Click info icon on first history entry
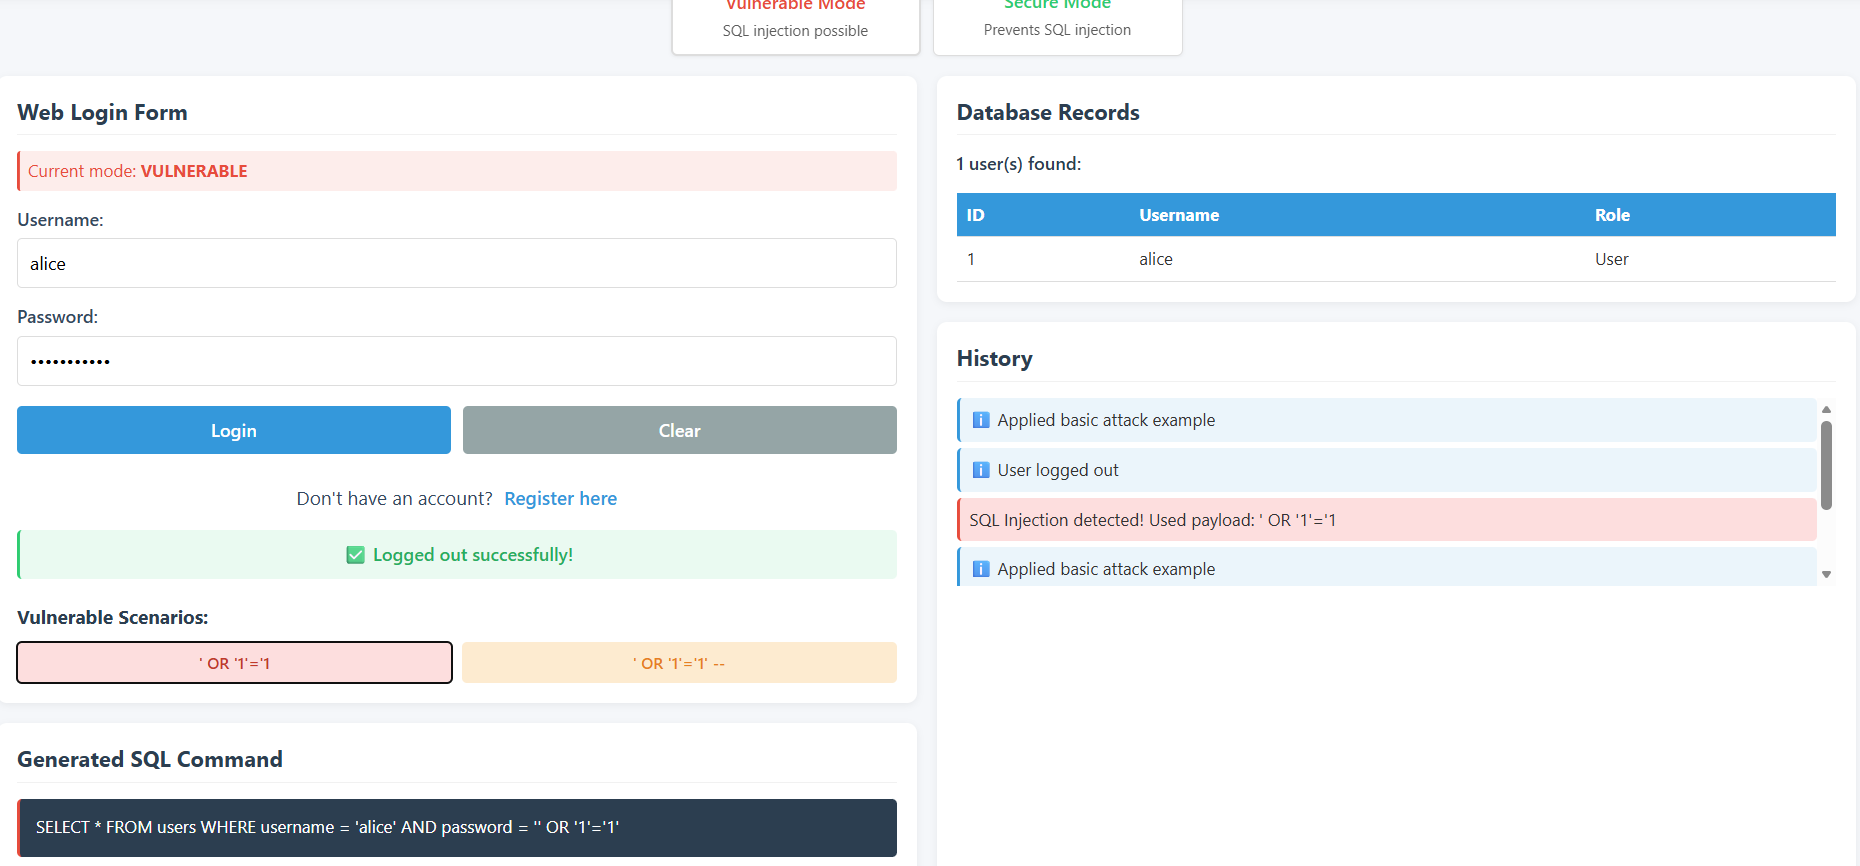 [x=981, y=420]
